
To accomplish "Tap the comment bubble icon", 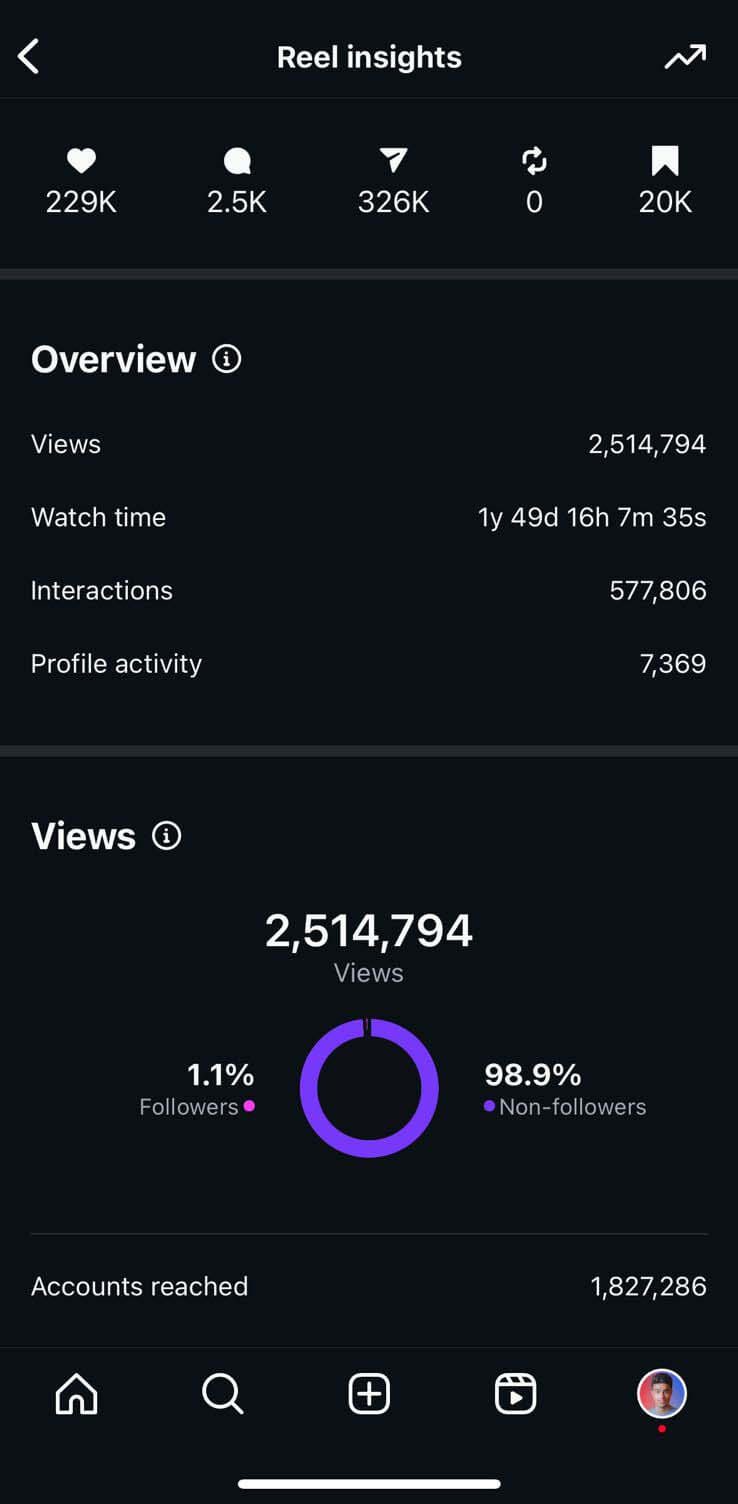I will [x=237, y=161].
